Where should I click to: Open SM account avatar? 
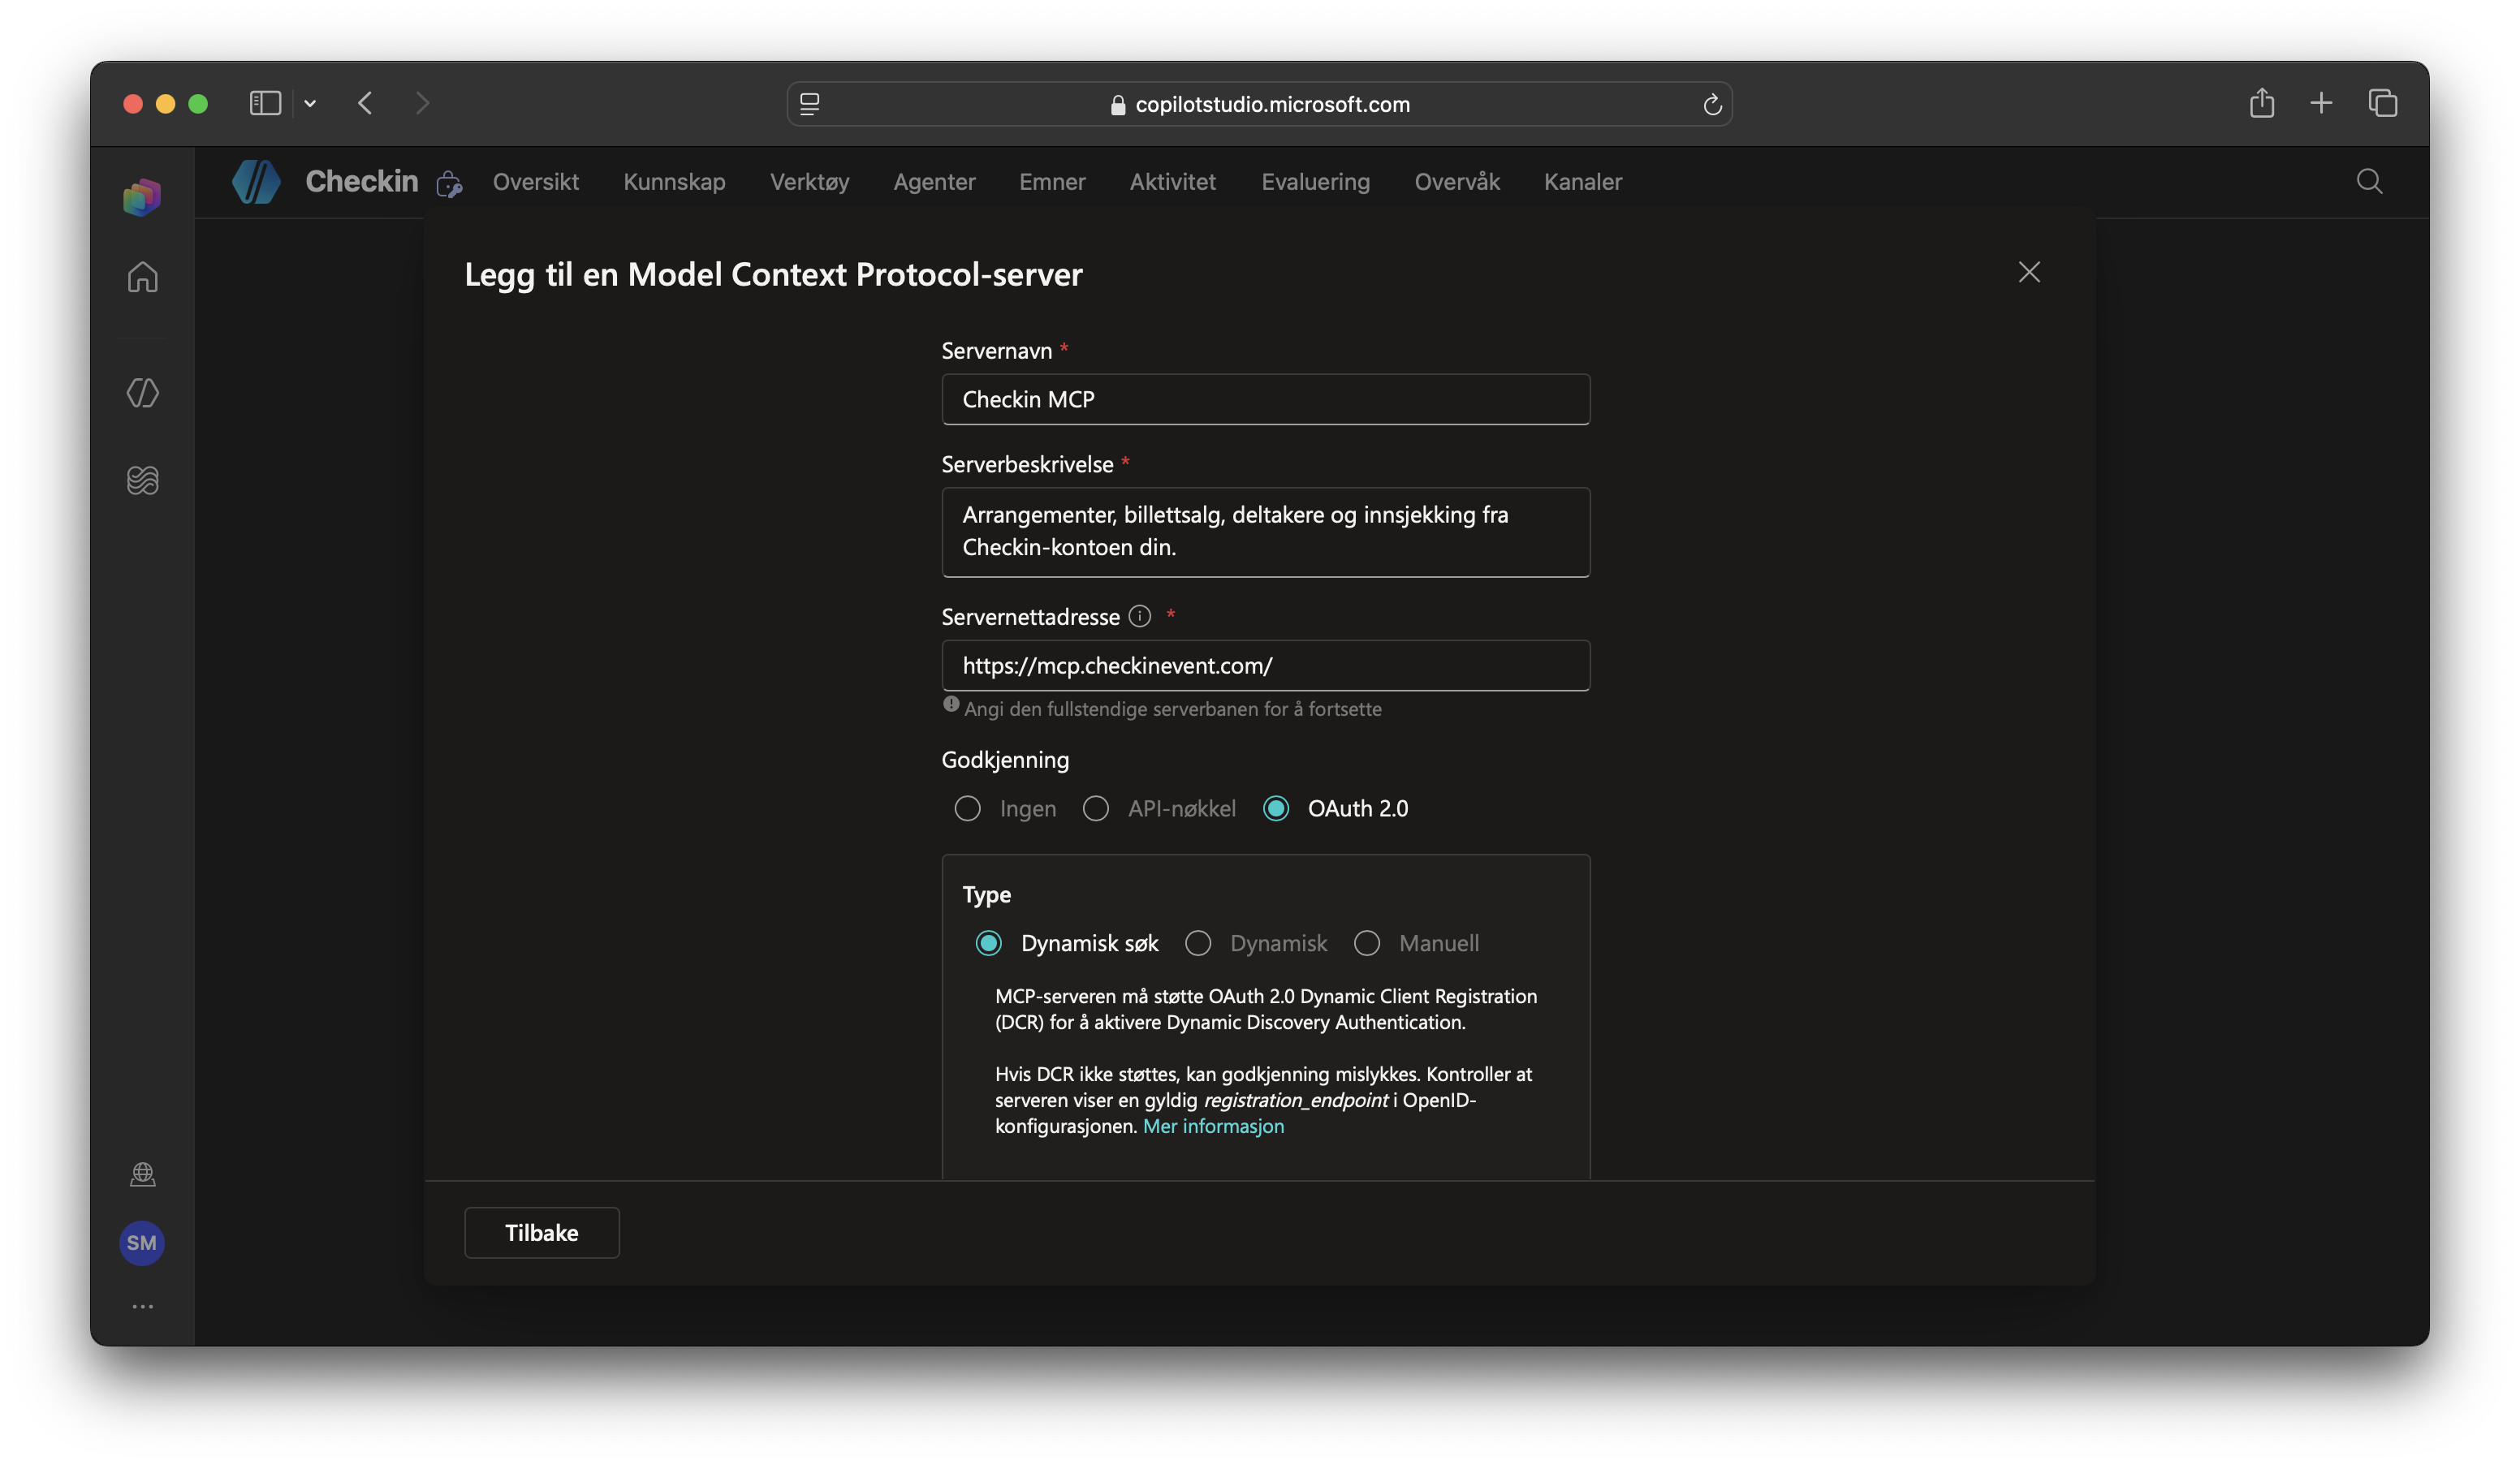pos(142,1243)
